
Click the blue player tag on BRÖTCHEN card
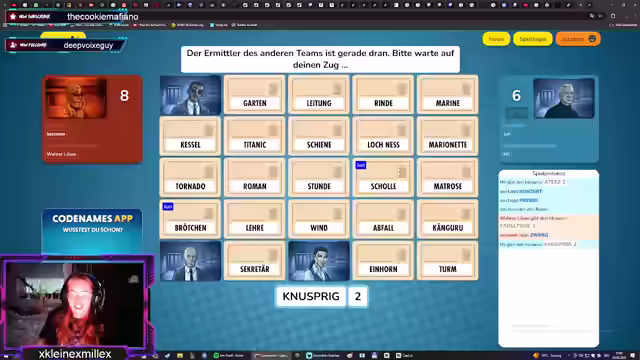pyautogui.click(x=168, y=207)
